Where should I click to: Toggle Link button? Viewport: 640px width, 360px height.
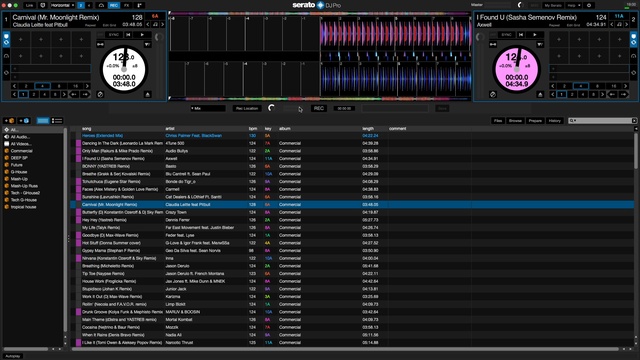coord(29,5)
